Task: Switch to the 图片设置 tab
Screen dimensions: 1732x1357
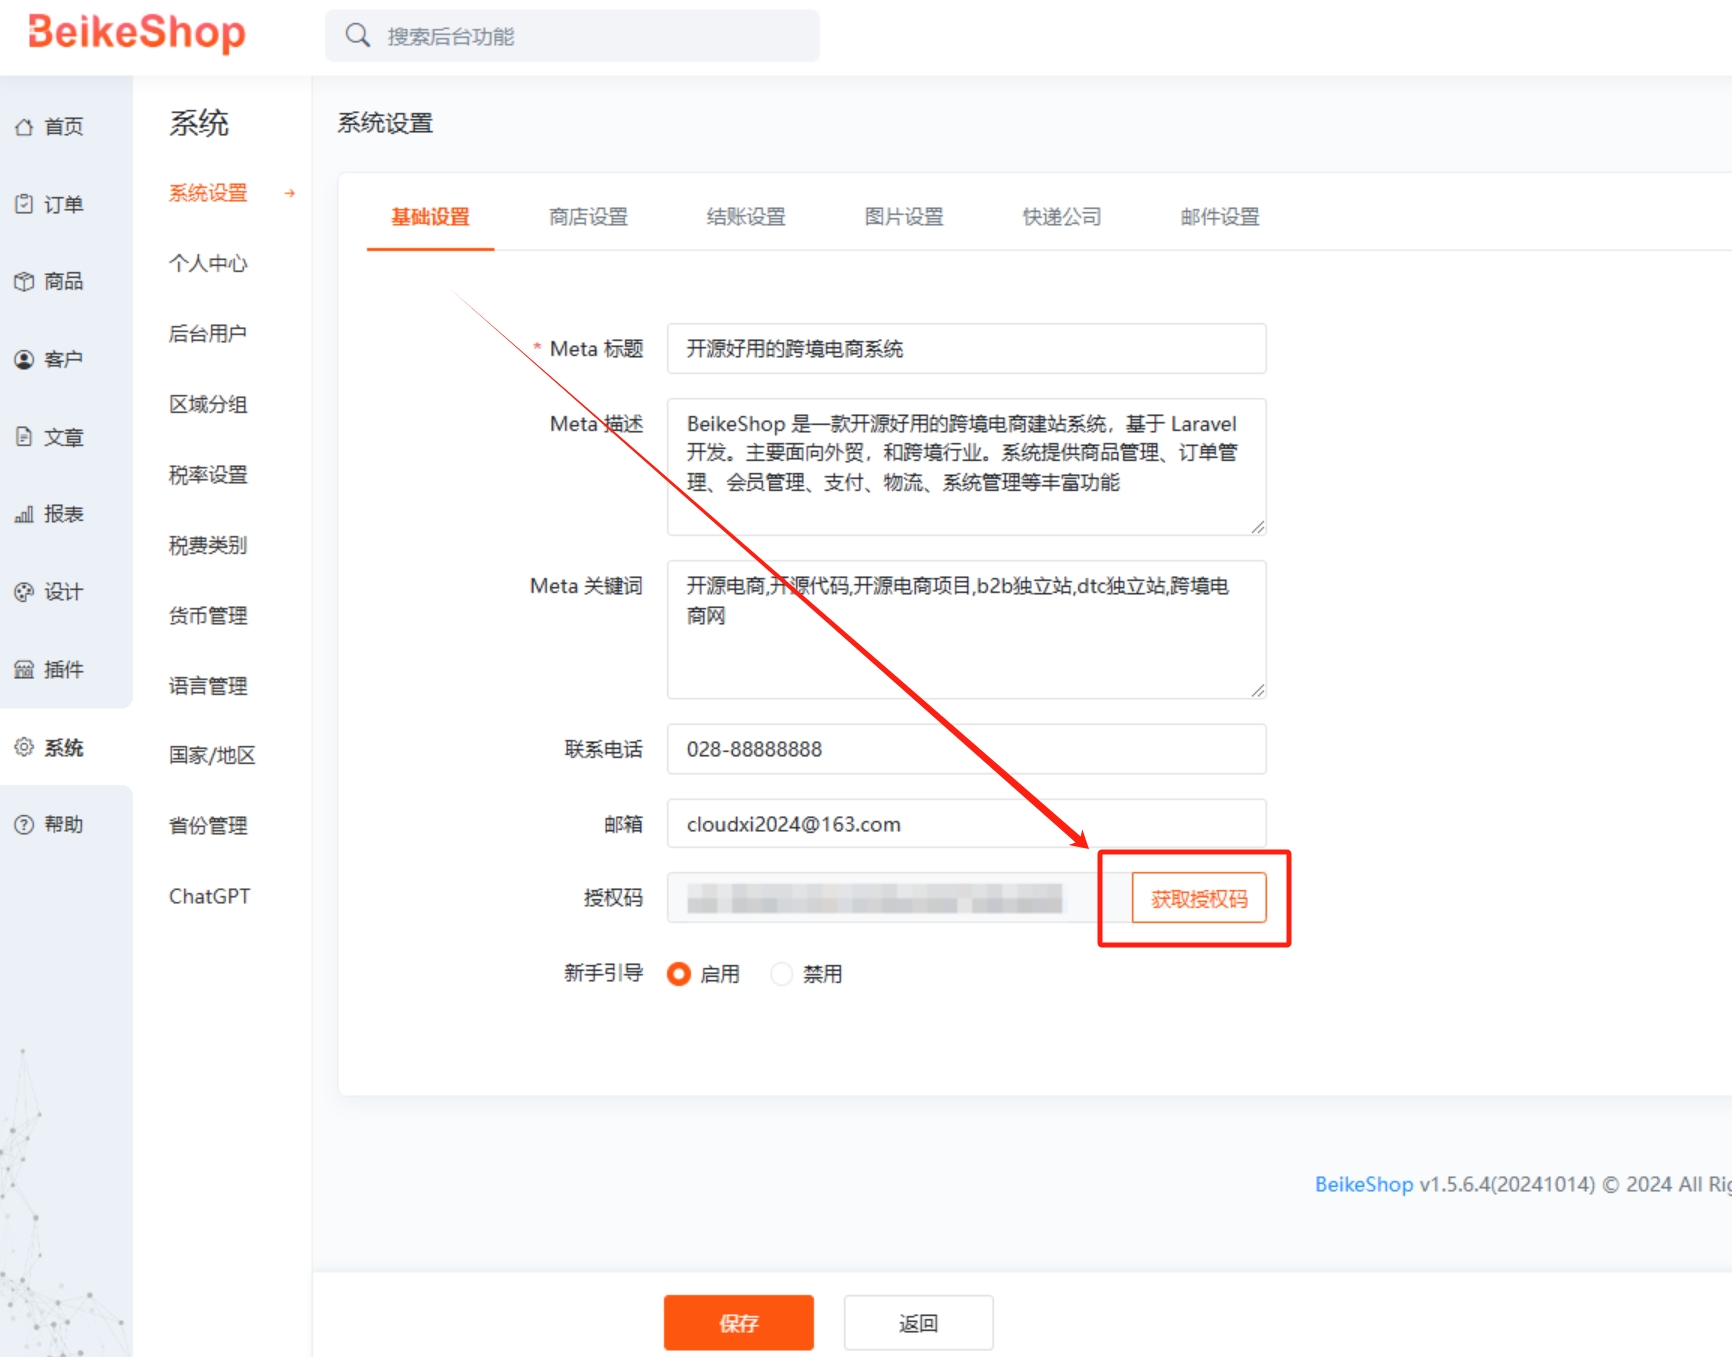Action: [x=904, y=217]
